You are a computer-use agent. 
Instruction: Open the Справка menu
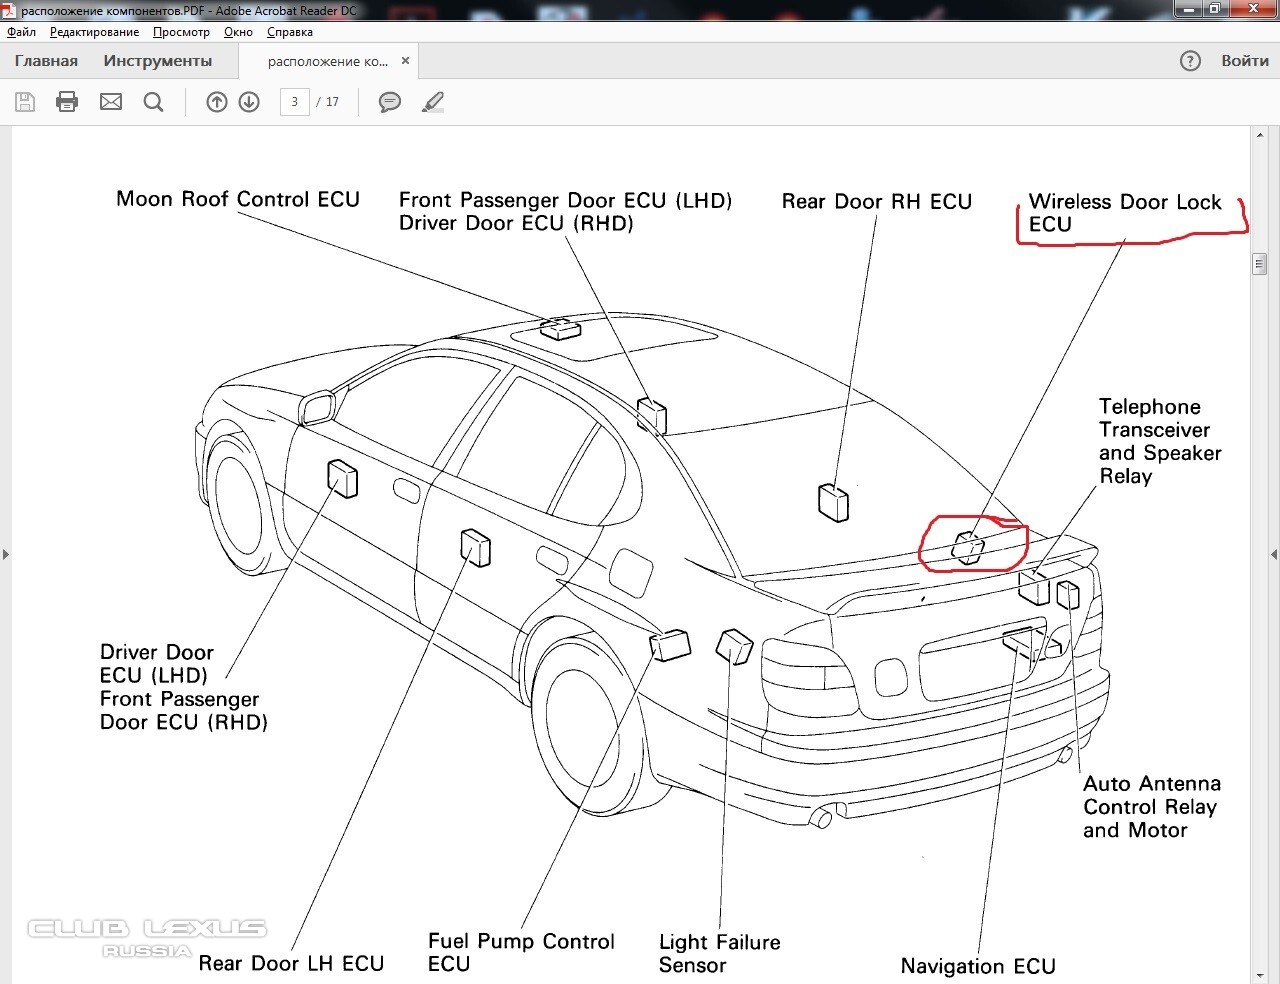pos(290,32)
